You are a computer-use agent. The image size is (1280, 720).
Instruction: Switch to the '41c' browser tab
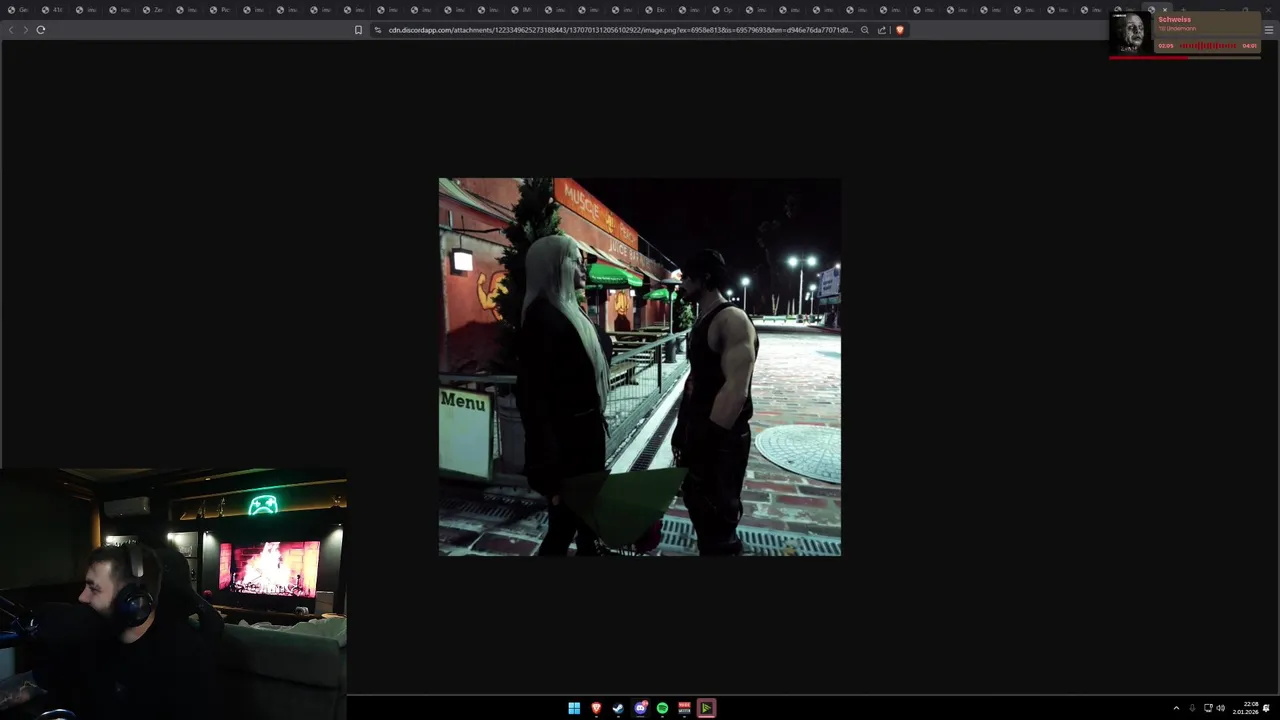click(52, 10)
